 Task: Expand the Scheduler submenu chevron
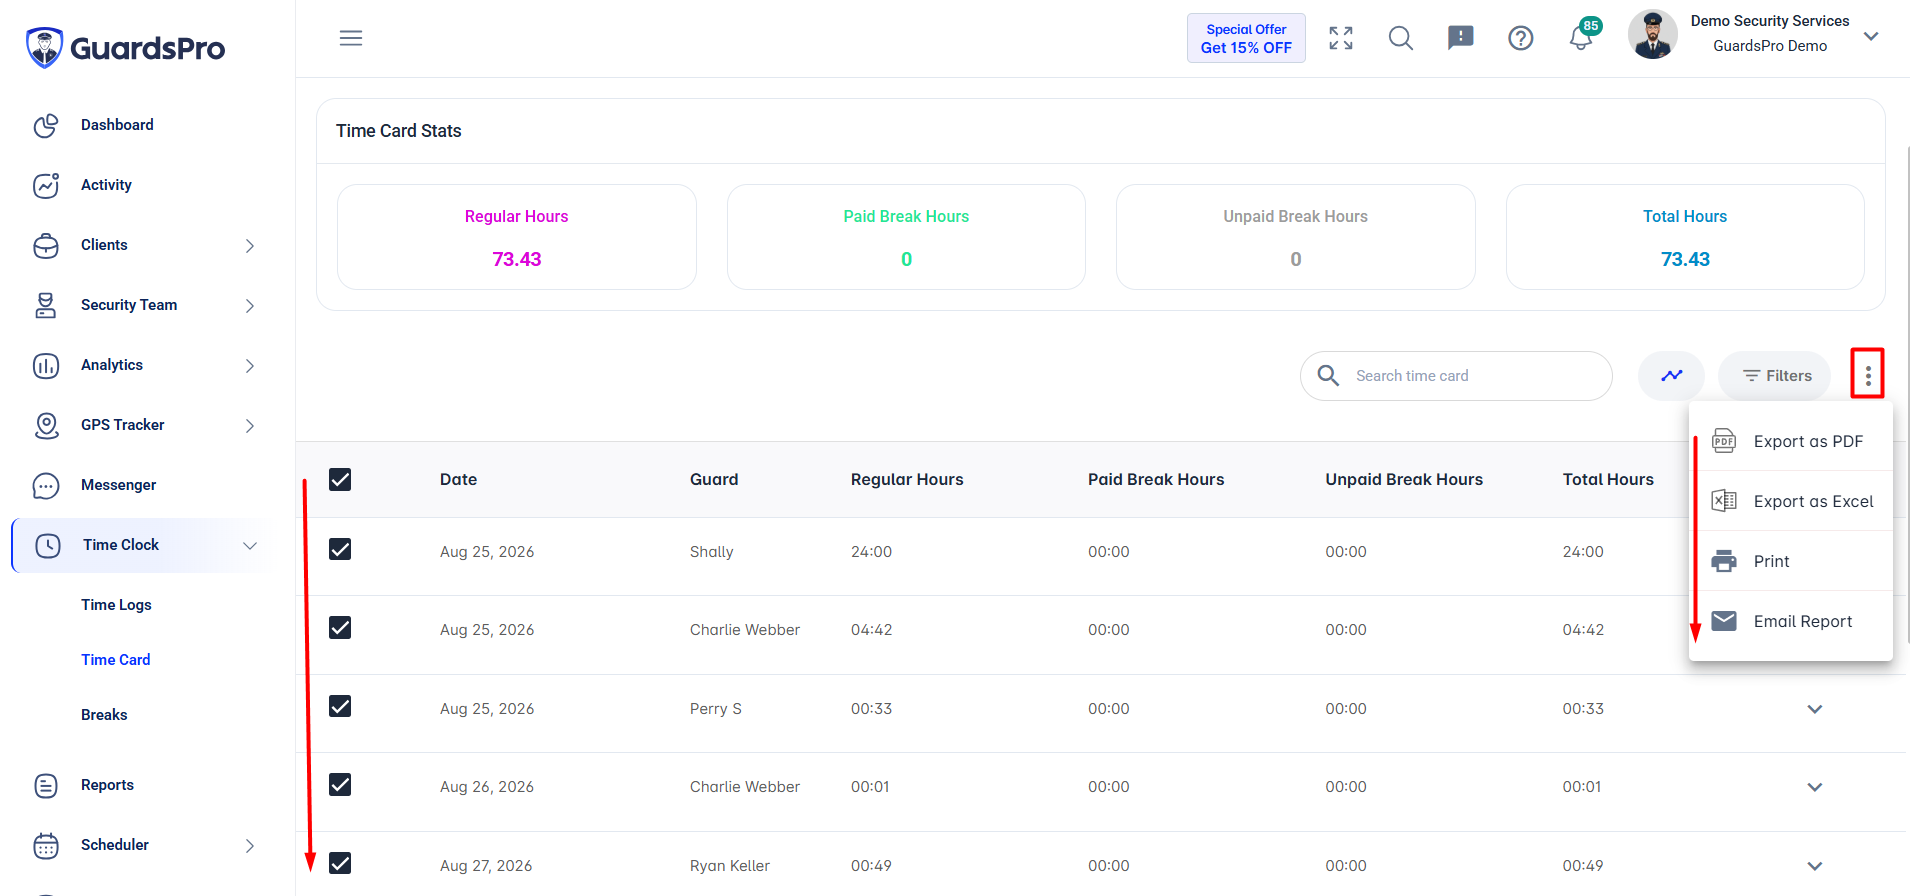(x=250, y=846)
